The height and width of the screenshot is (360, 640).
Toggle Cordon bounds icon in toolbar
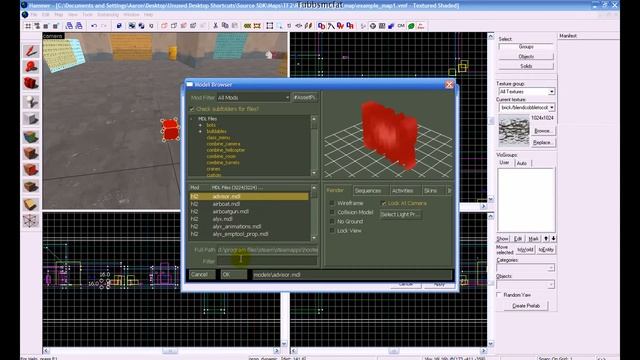247,26
